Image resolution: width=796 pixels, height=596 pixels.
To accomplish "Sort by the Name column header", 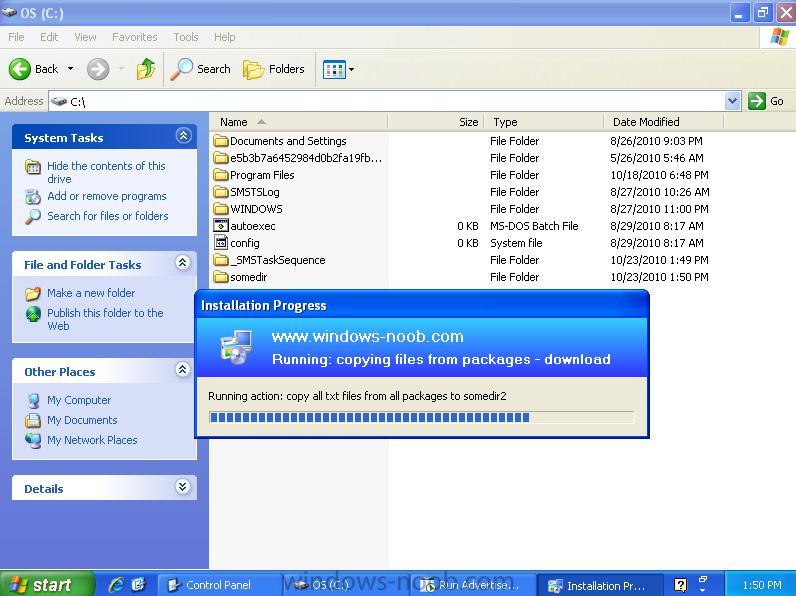I will [298, 122].
